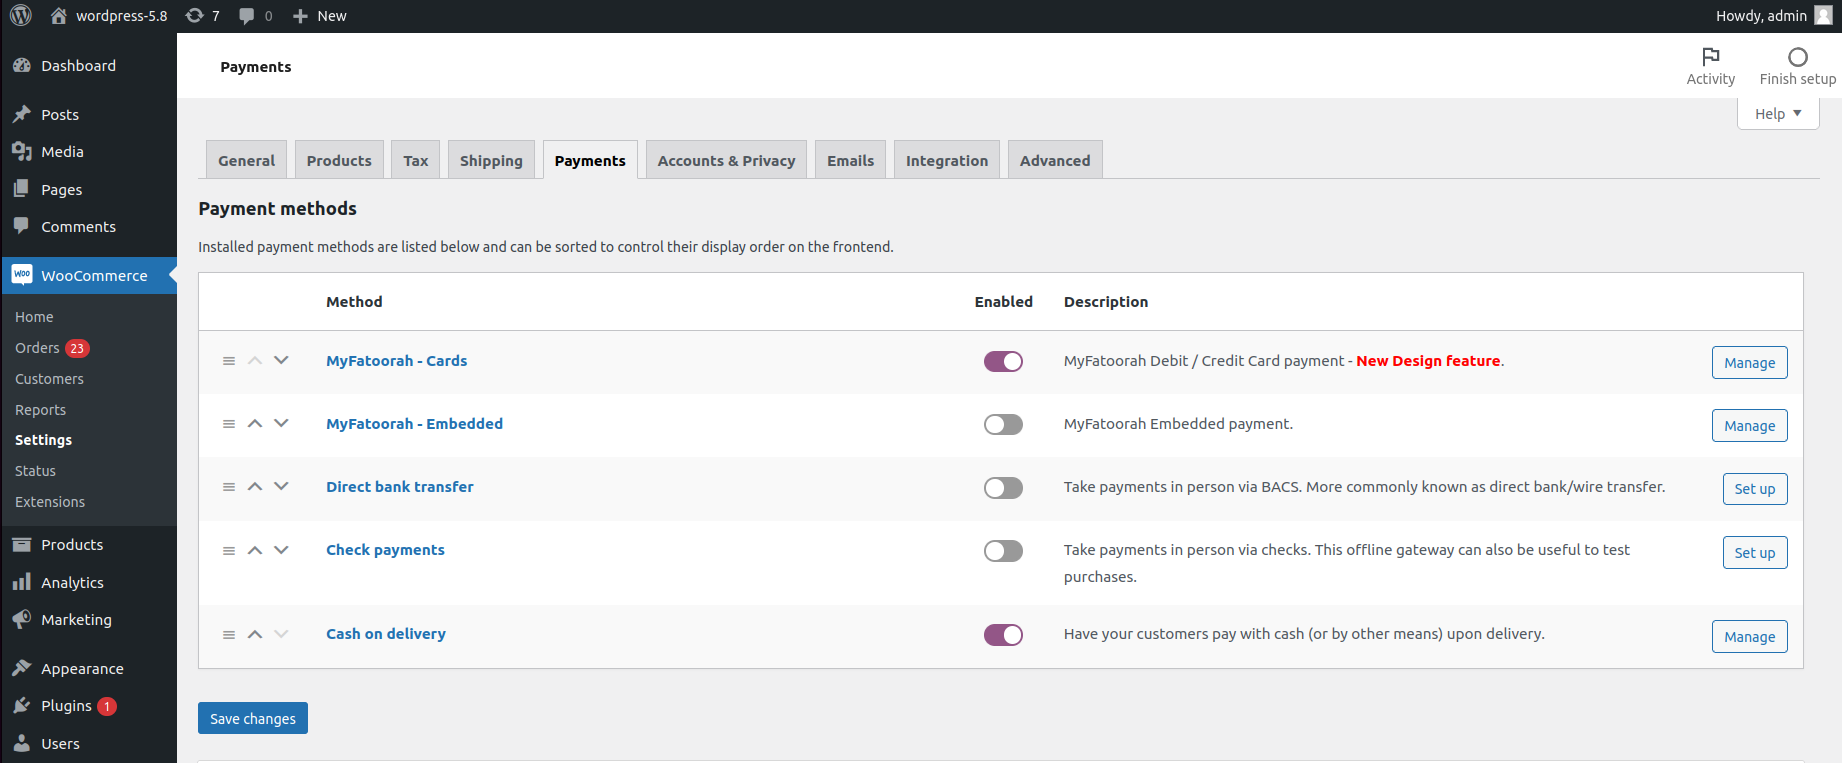1842x763 pixels.
Task: Open the Emails tab
Action: pyautogui.click(x=850, y=160)
